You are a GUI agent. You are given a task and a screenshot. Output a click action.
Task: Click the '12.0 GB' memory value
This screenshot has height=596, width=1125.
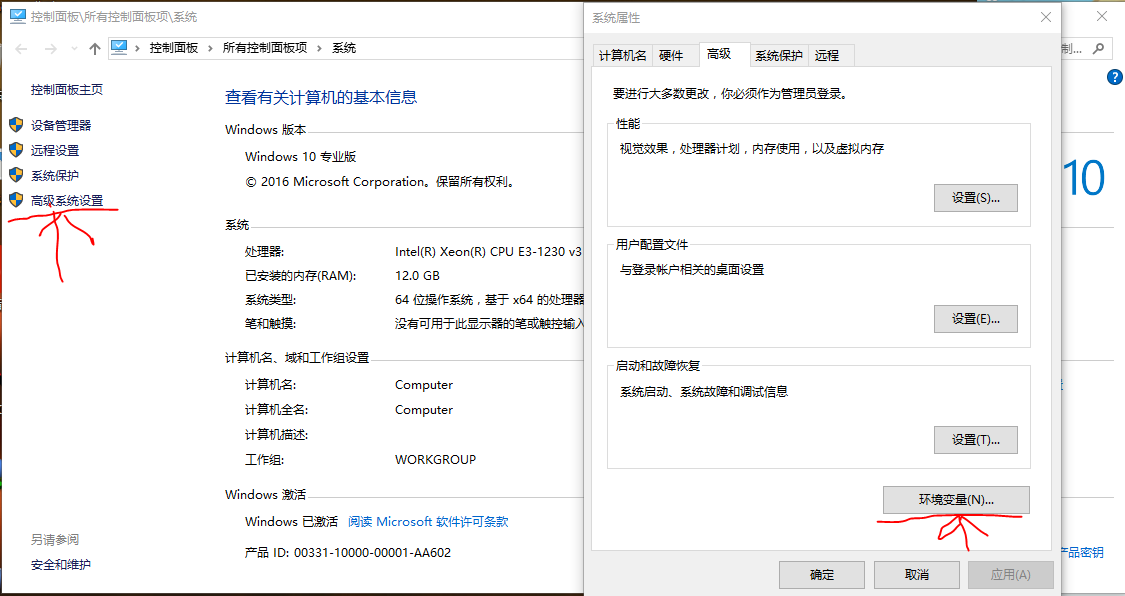point(418,275)
